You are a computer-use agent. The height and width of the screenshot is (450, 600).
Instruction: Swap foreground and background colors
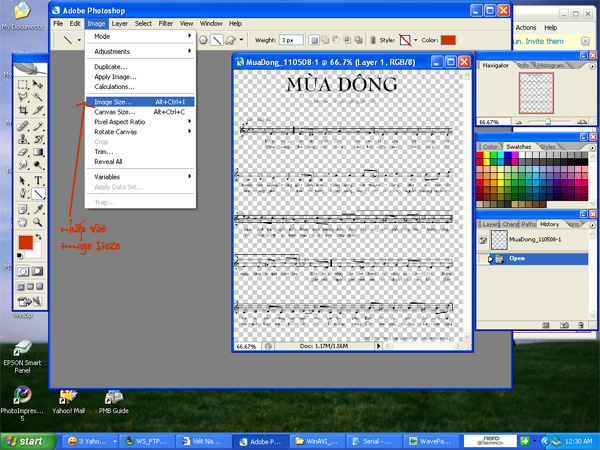[38, 236]
